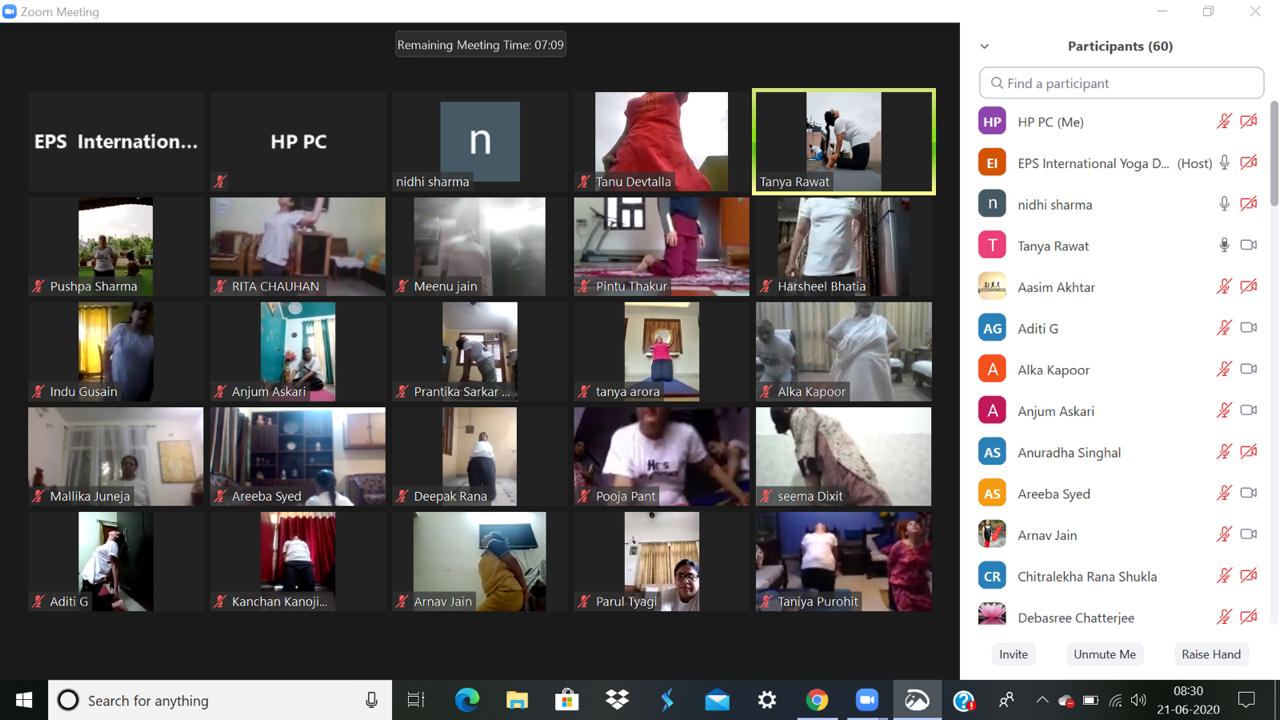Click Areeba Syed's muted mic icon in list
The width and height of the screenshot is (1280, 720).
pos(1224,493)
